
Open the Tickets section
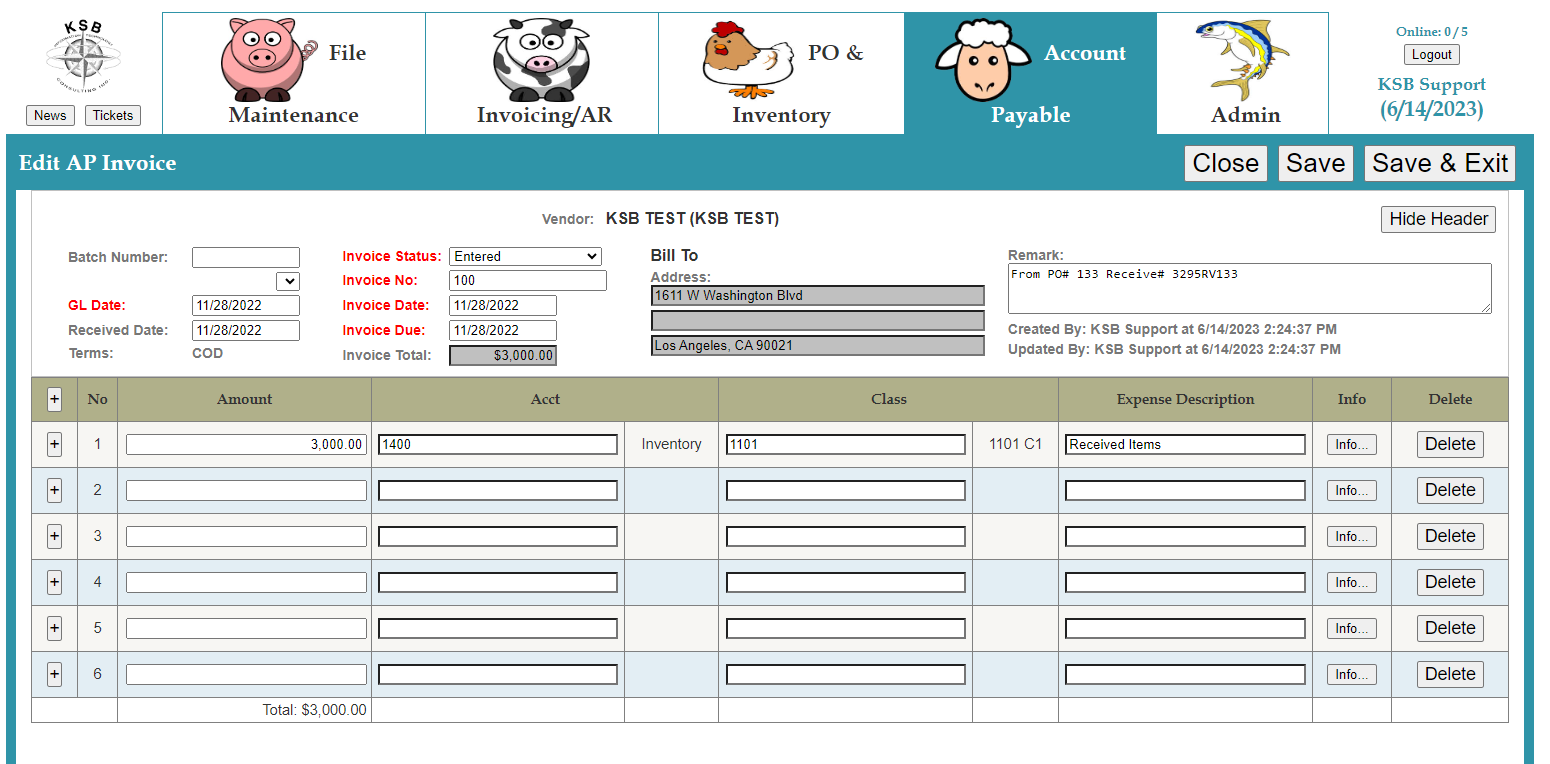click(x=113, y=115)
